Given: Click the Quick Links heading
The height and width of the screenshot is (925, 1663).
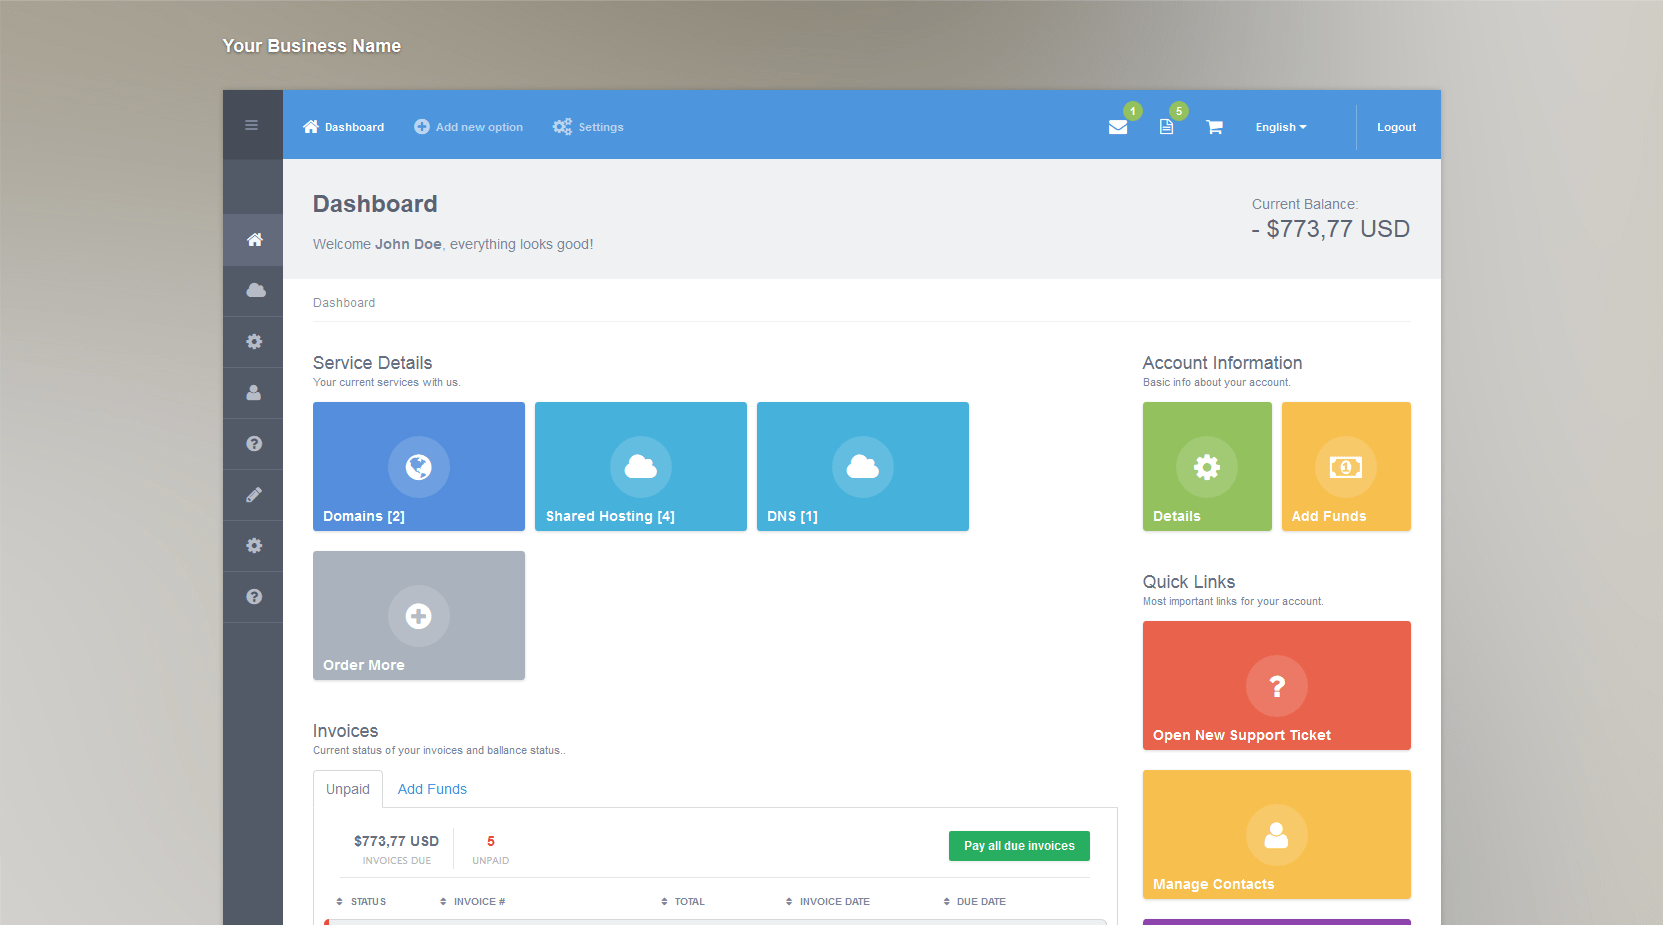Looking at the screenshot, I should (1189, 582).
